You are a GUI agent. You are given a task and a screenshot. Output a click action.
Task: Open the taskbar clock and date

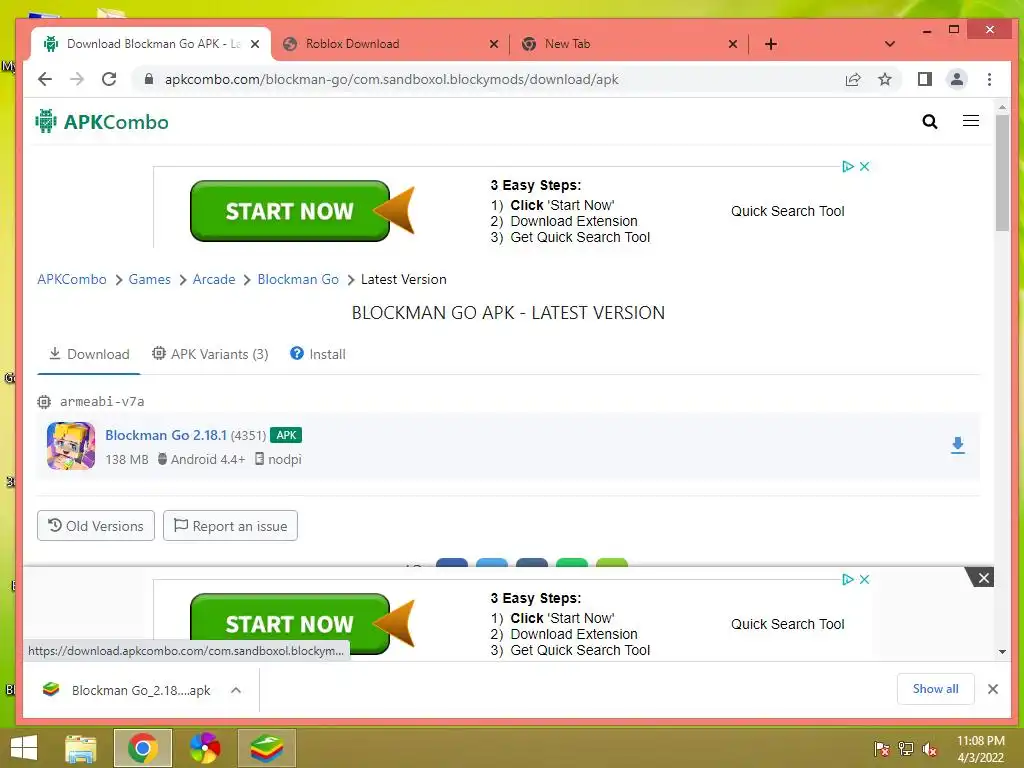(x=980, y=749)
